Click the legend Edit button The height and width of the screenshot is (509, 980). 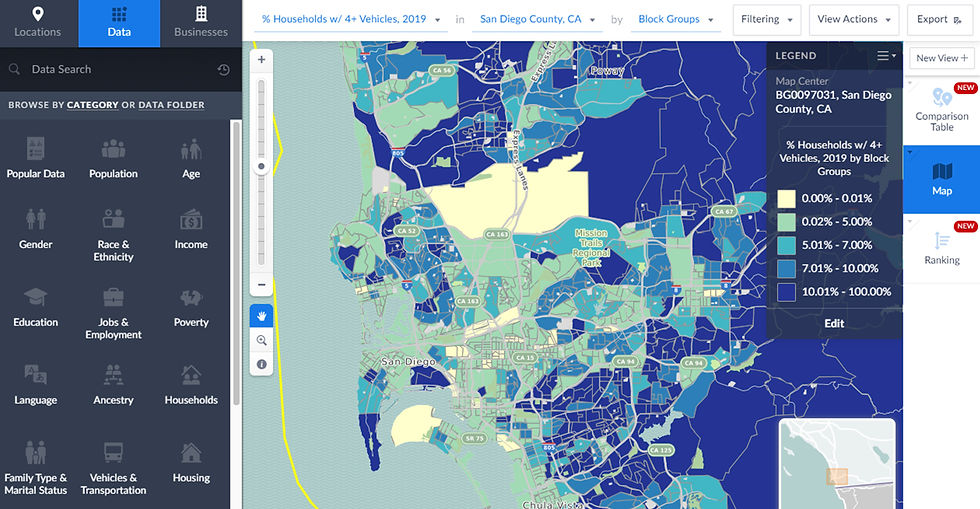[834, 323]
